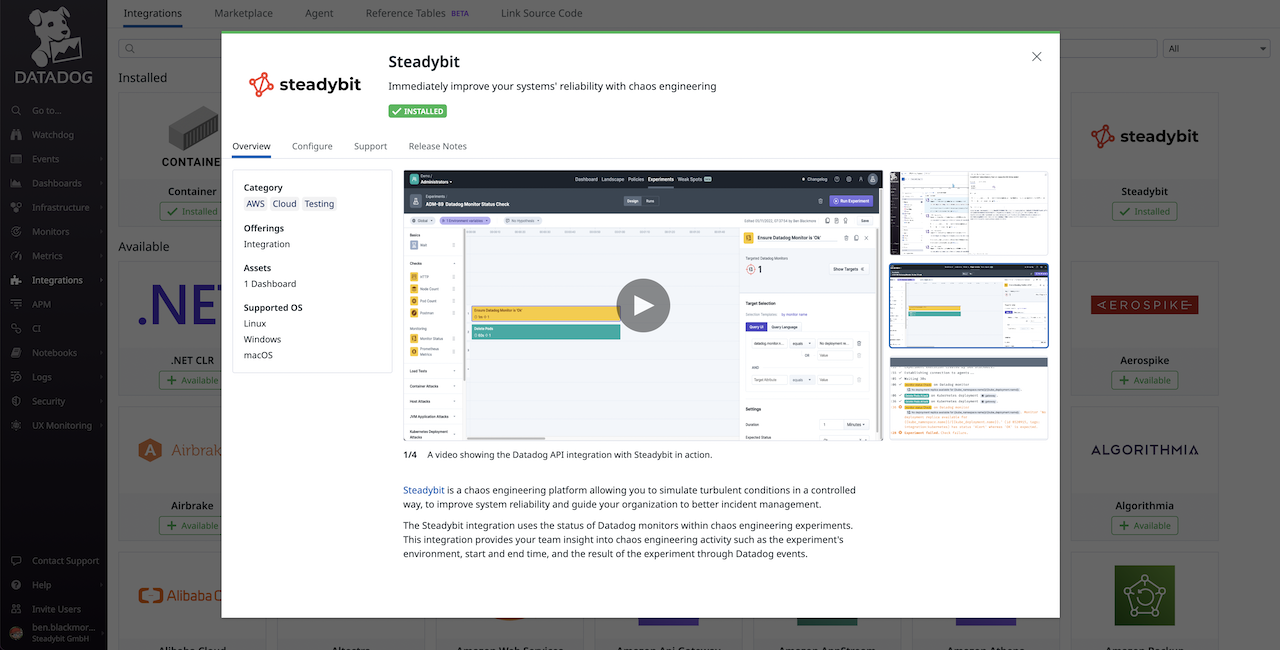Screen dimensions: 1280x650
Task: Click the "1 Dashboard" asset text
Action: (270, 284)
